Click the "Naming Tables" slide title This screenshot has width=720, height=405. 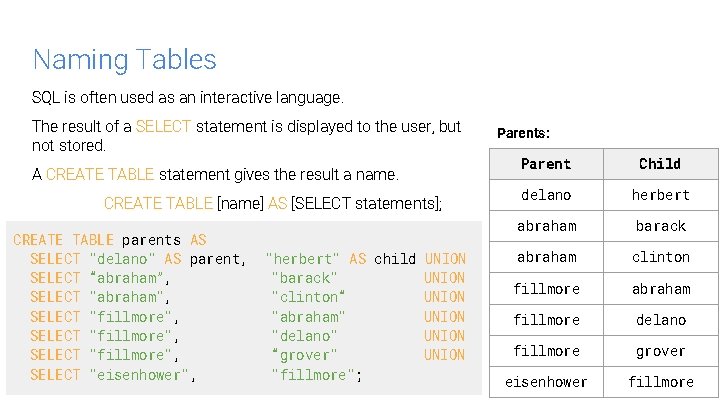(124, 60)
